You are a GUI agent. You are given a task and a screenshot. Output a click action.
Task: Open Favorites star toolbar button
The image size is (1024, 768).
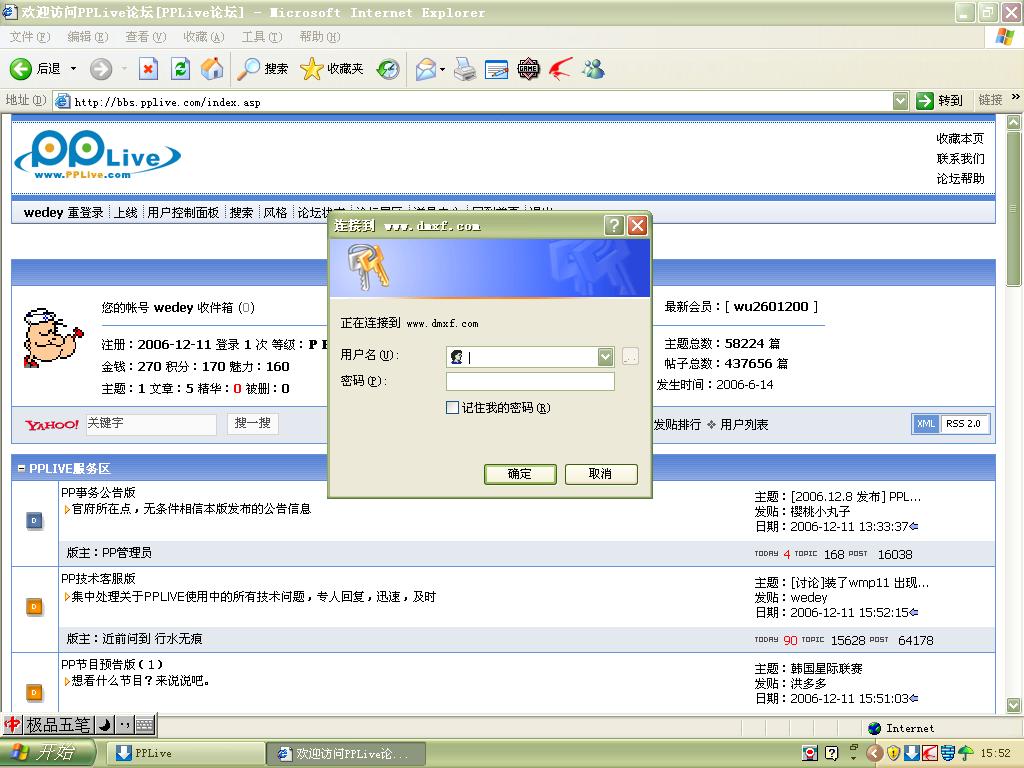(x=332, y=69)
